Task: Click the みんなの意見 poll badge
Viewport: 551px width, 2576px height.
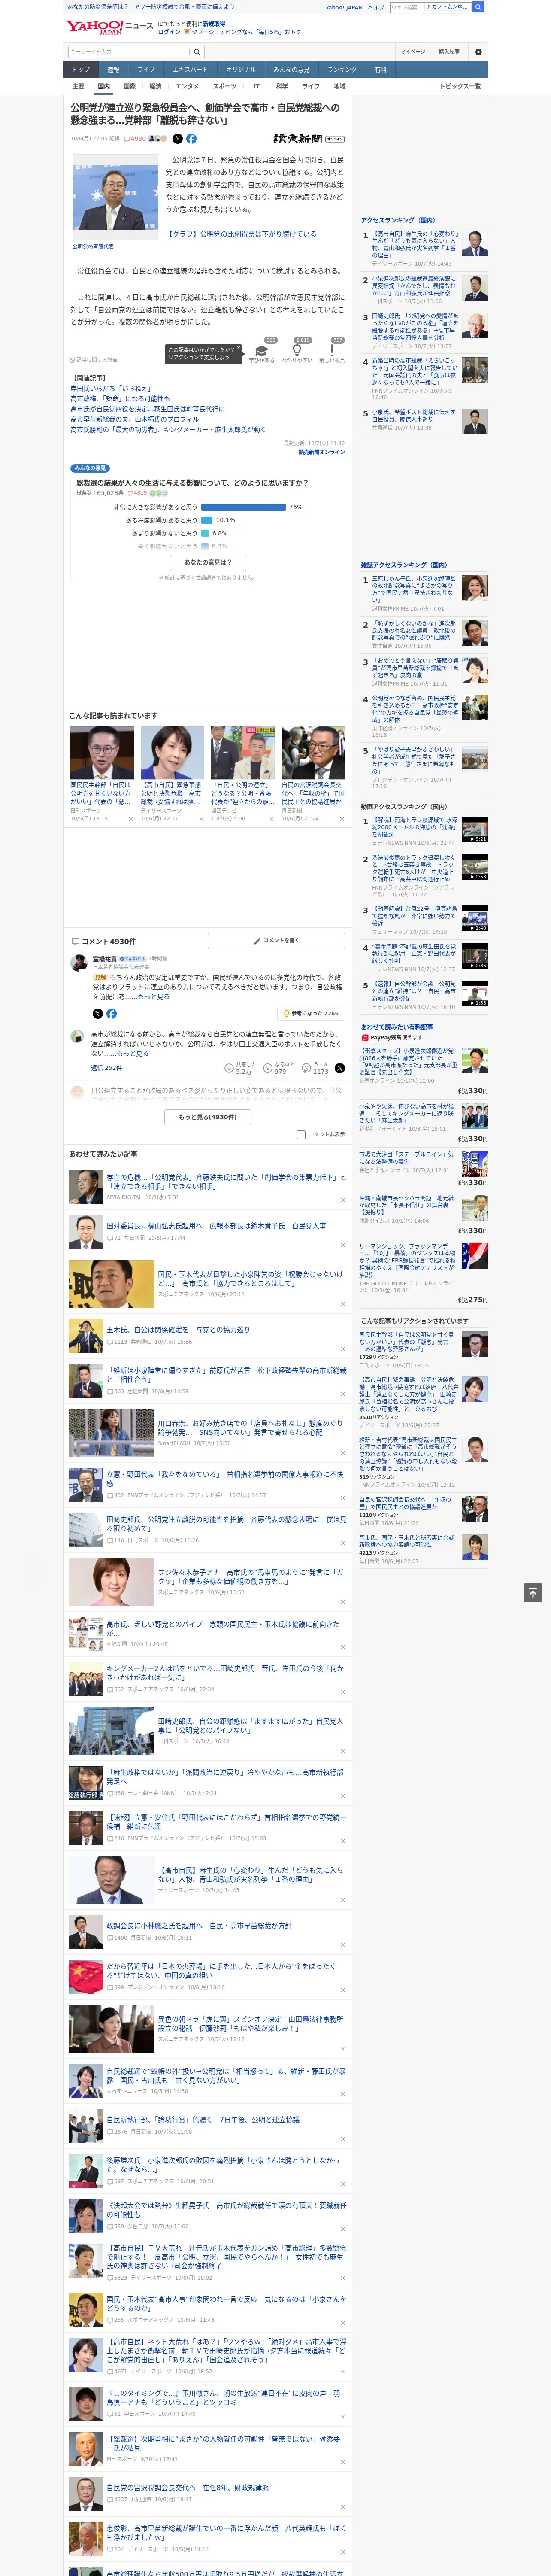Action: (90, 468)
